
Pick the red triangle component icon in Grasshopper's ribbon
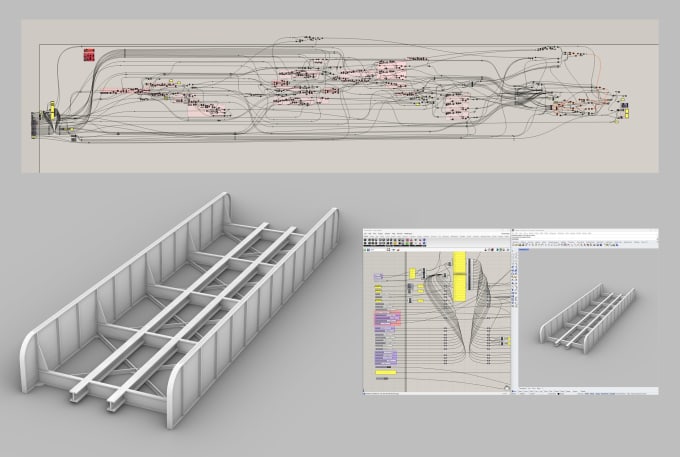coord(412,240)
